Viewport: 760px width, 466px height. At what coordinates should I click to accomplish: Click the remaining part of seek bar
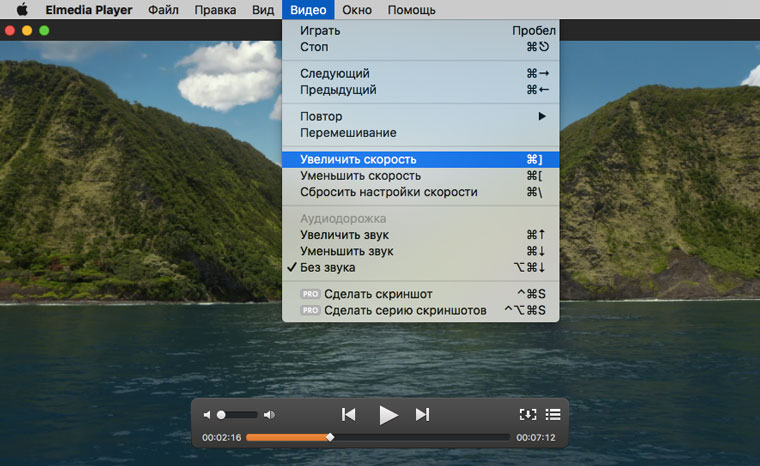422,437
